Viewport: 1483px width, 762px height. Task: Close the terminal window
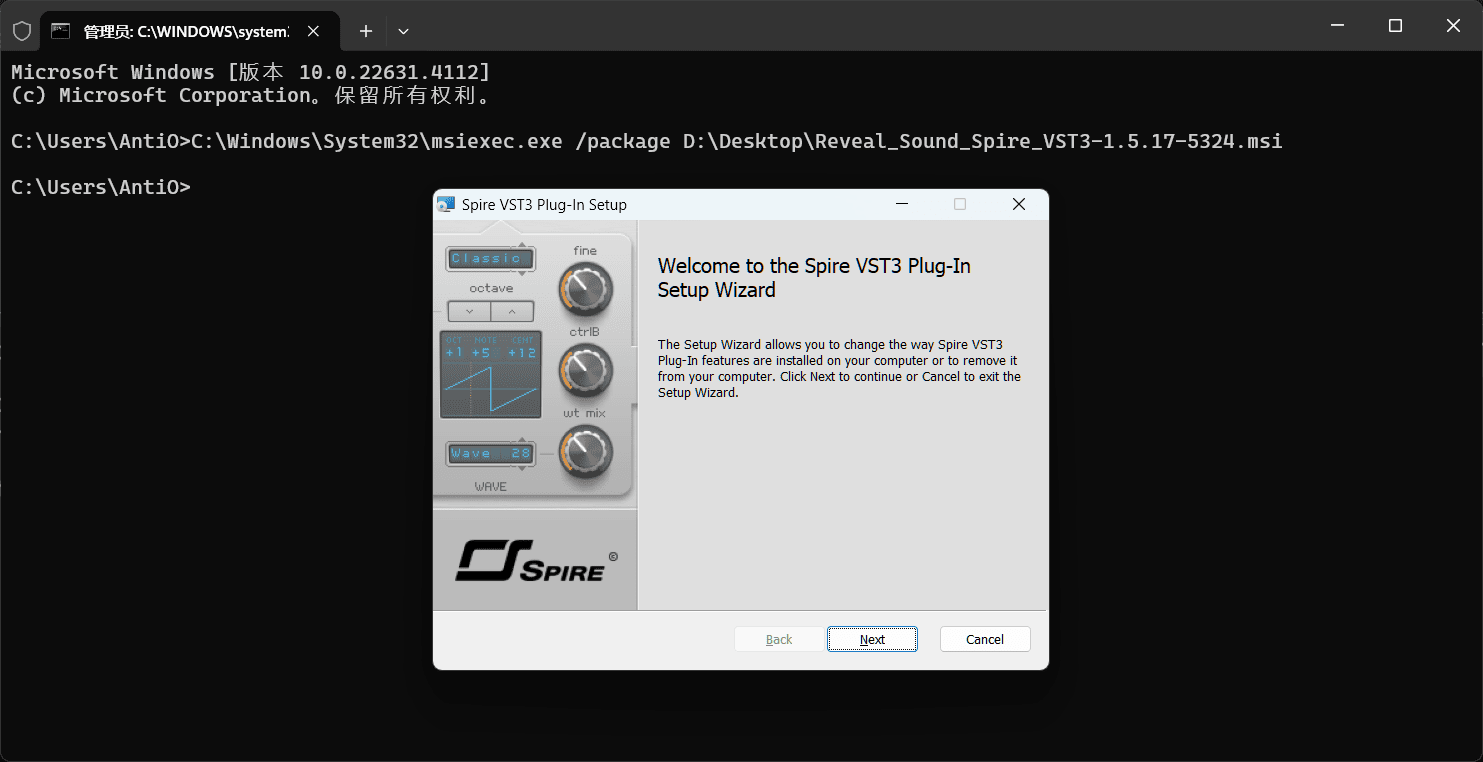(1453, 26)
